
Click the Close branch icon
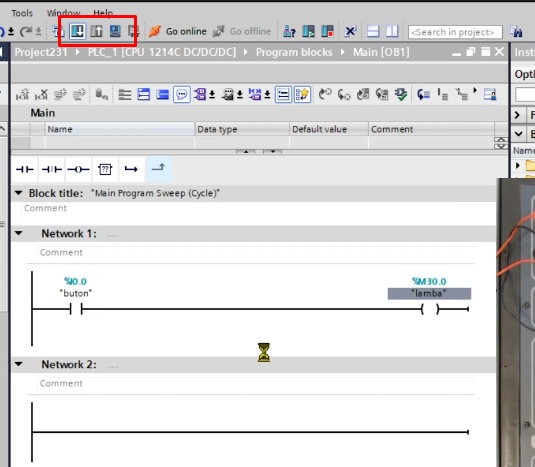coord(158,169)
